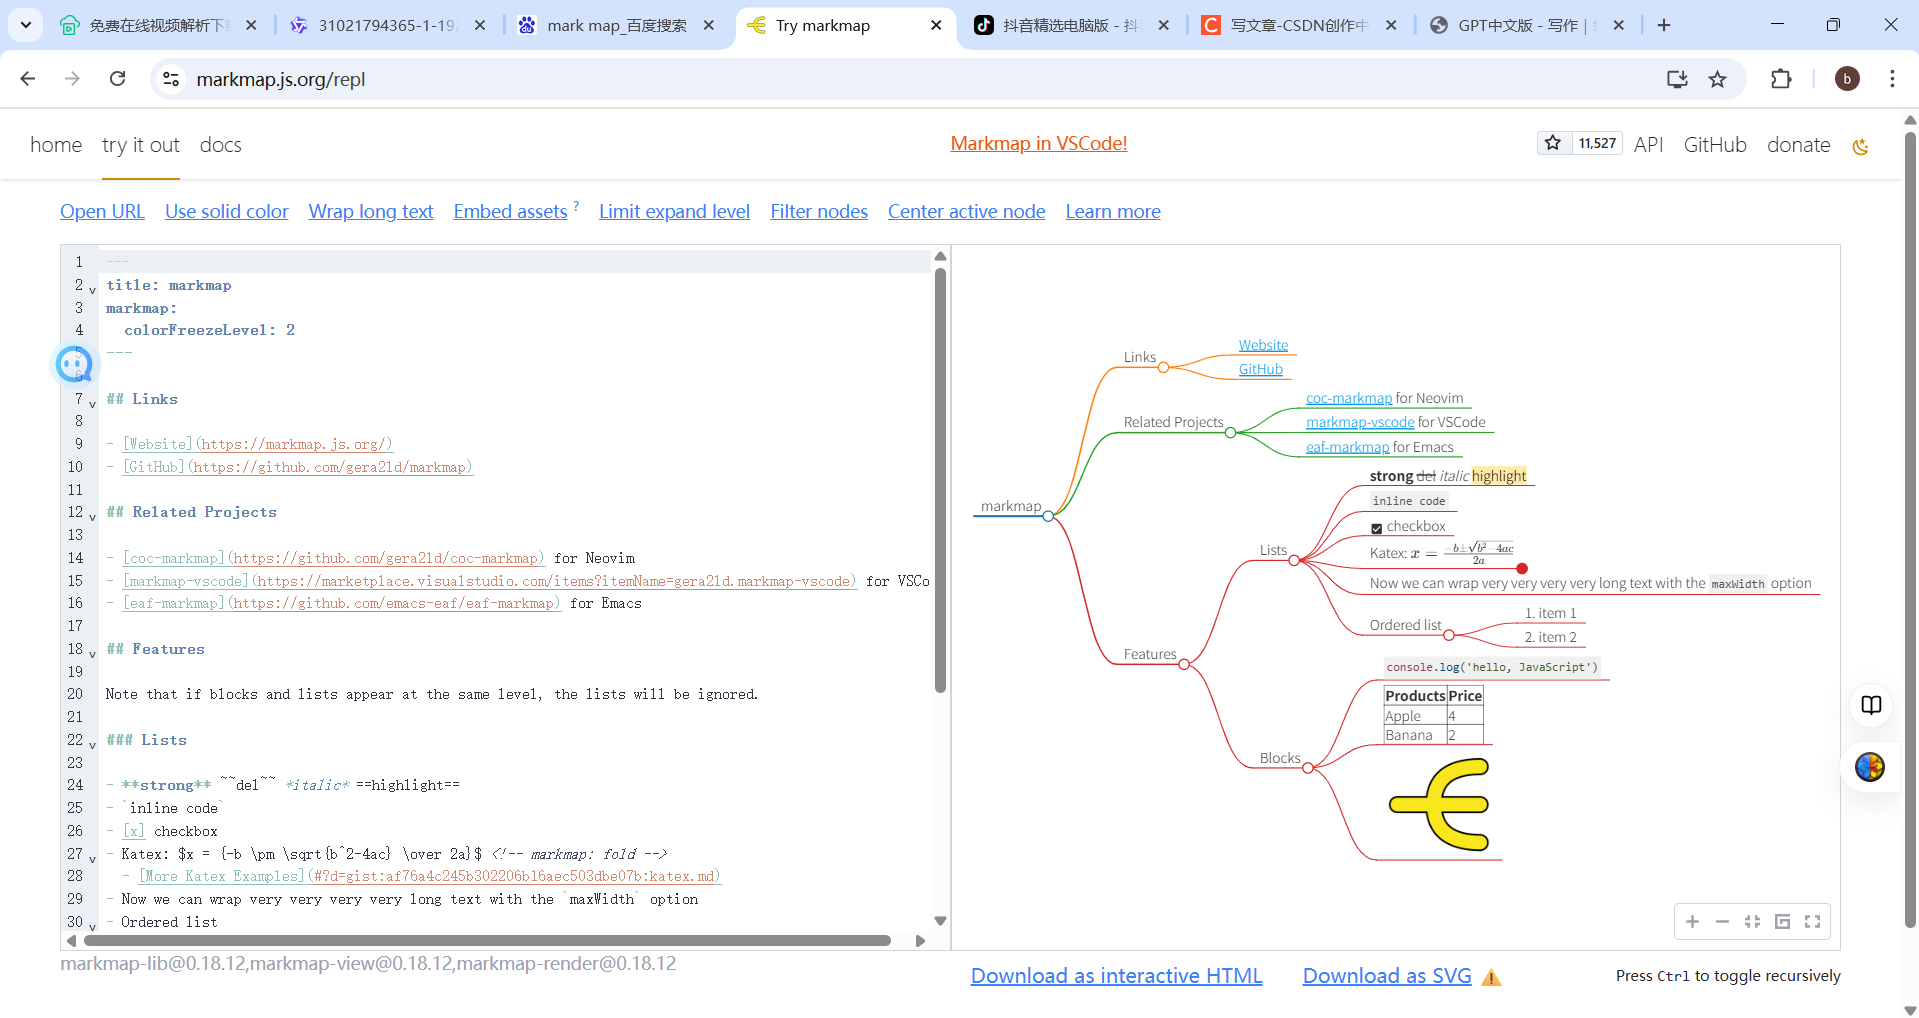Click the Embed assets option
The image size is (1919, 1018).
pos(510,211)
